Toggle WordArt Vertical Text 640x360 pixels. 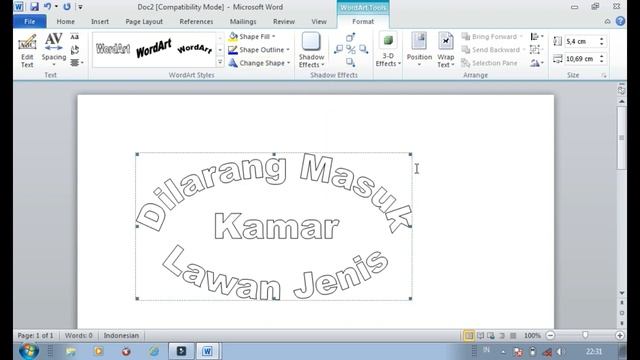(x=74, y=50)
